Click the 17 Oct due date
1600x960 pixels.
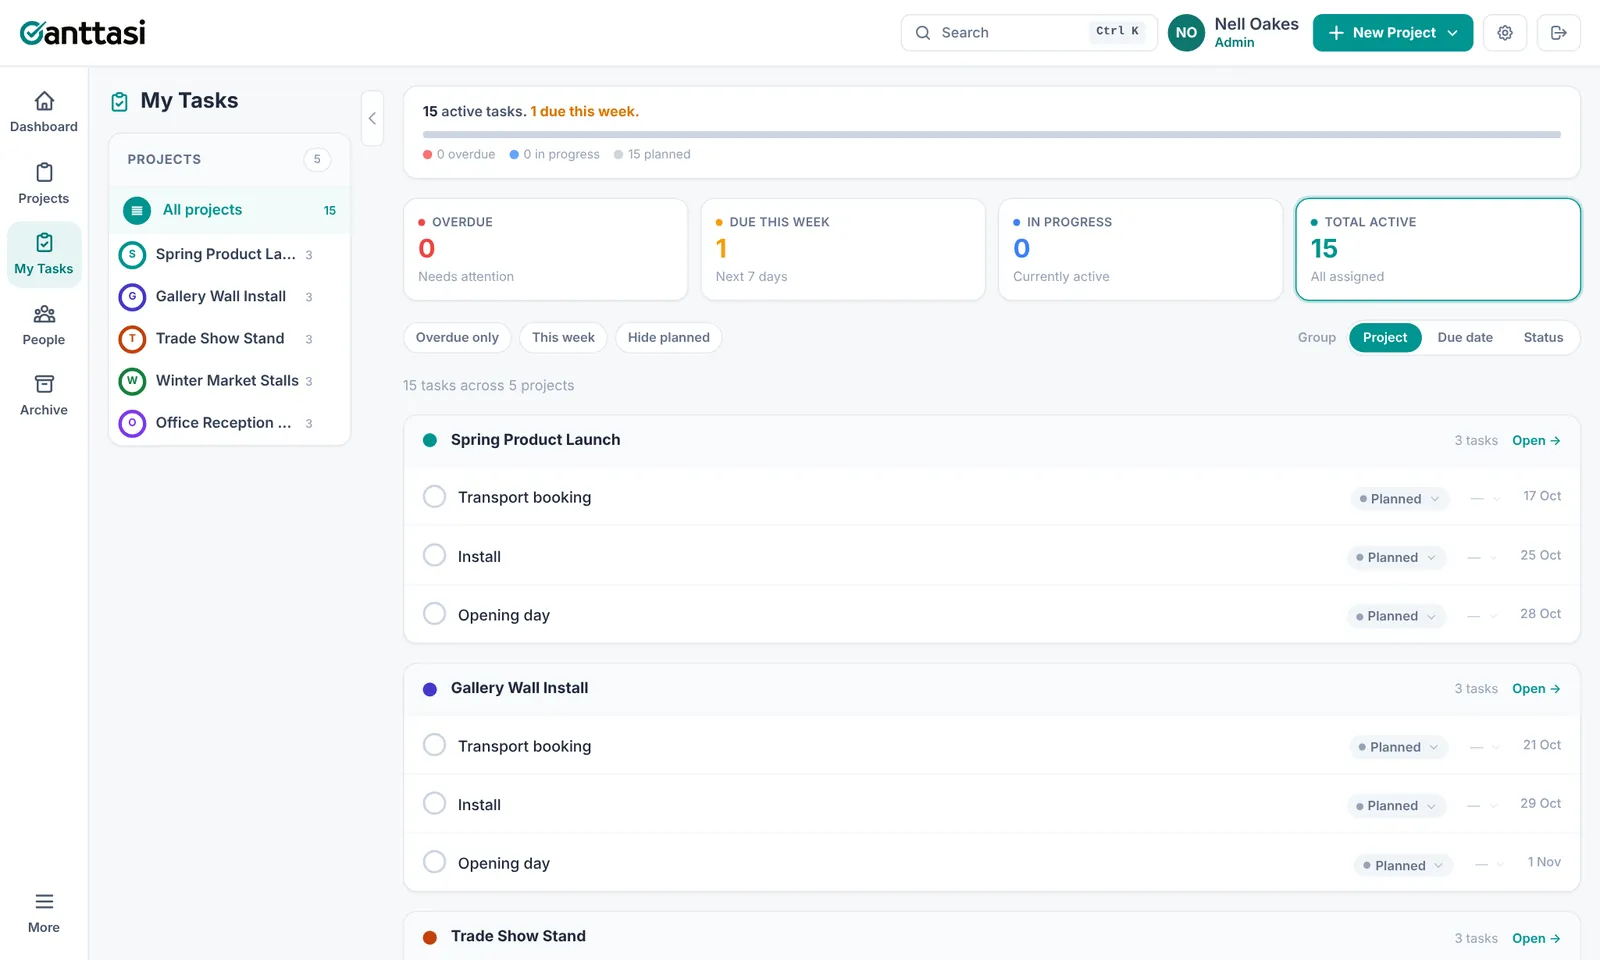pos(1542,496)
